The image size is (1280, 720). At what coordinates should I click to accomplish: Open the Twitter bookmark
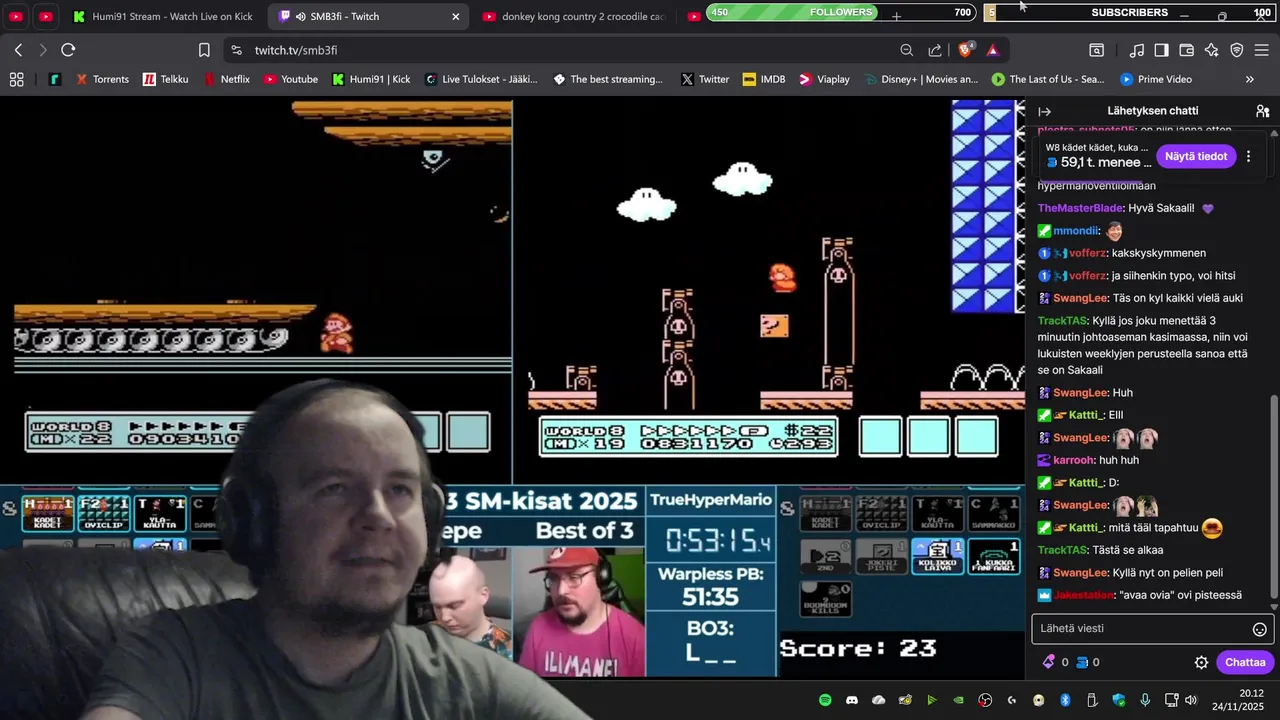tap(705, 79)
